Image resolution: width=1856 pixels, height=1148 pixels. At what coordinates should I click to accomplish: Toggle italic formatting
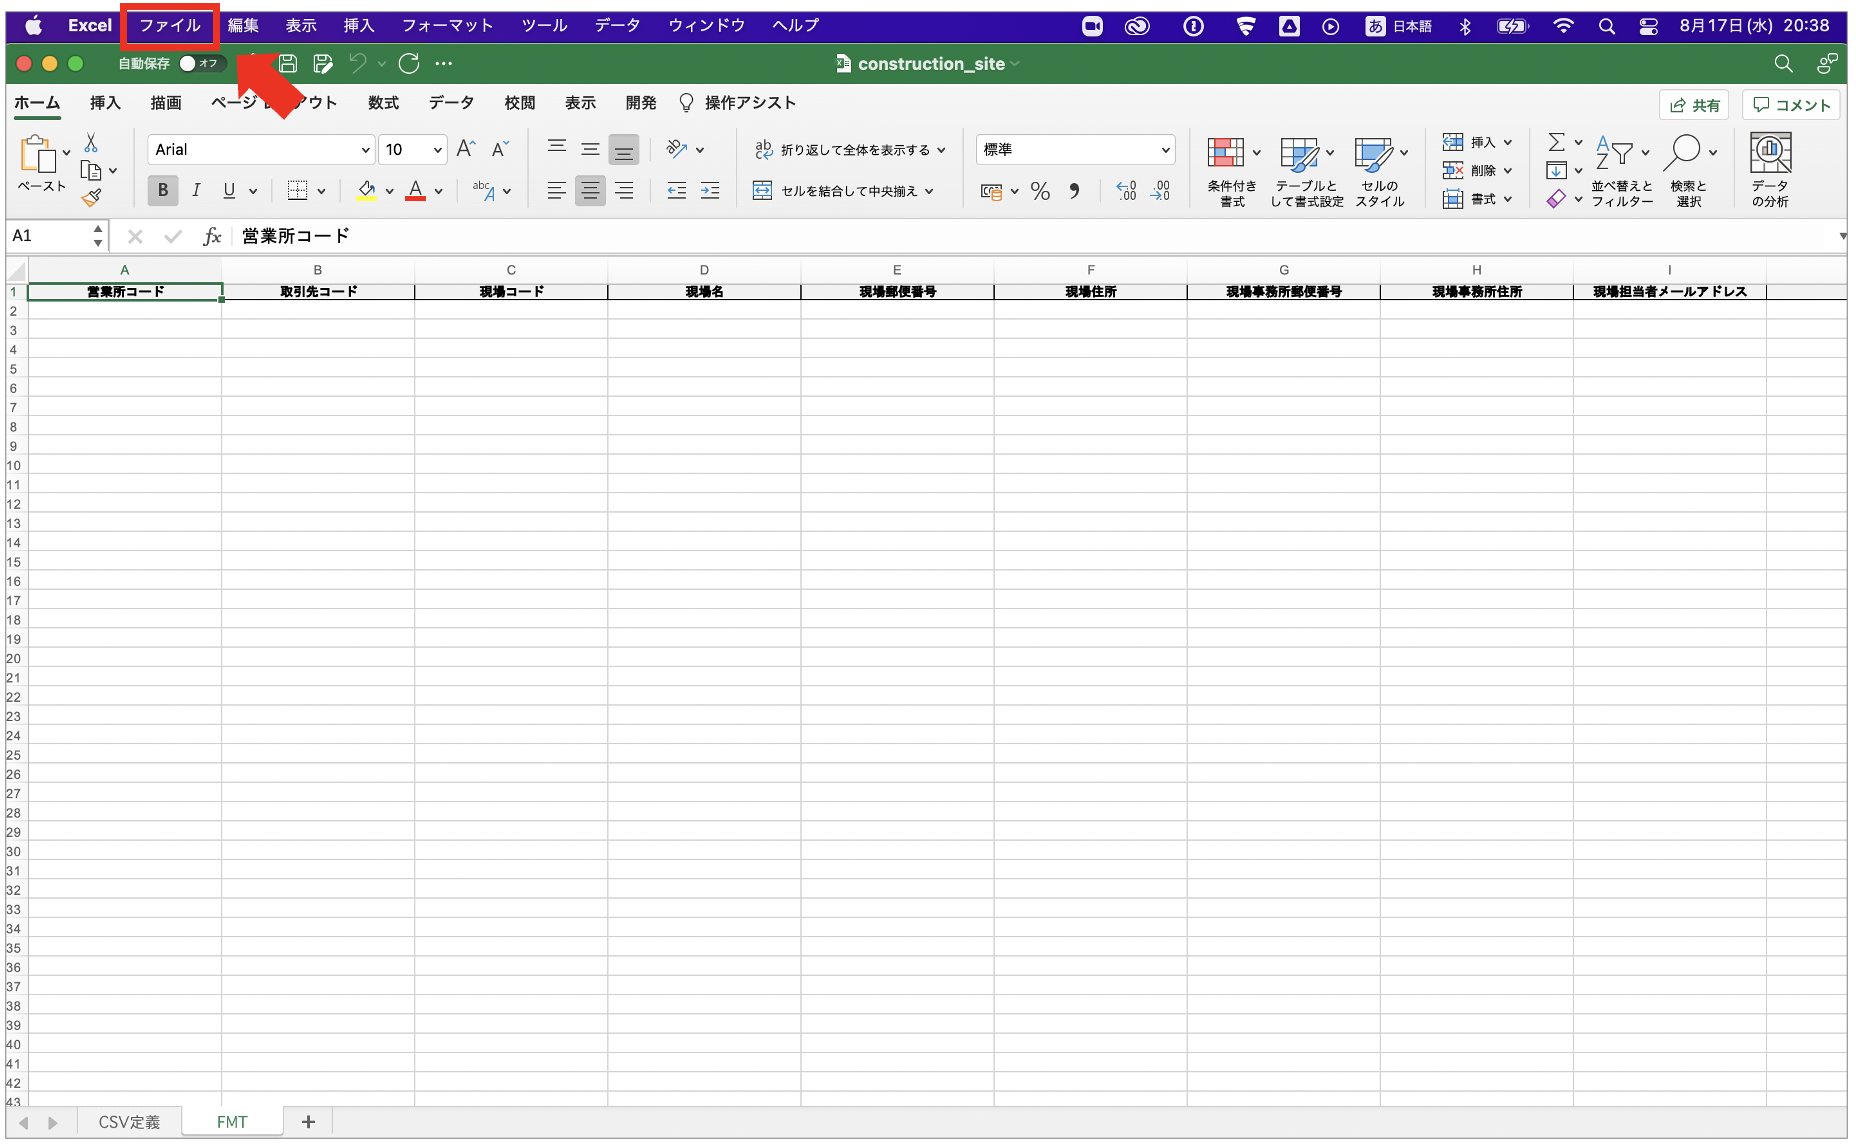click(x=196, y=190)
